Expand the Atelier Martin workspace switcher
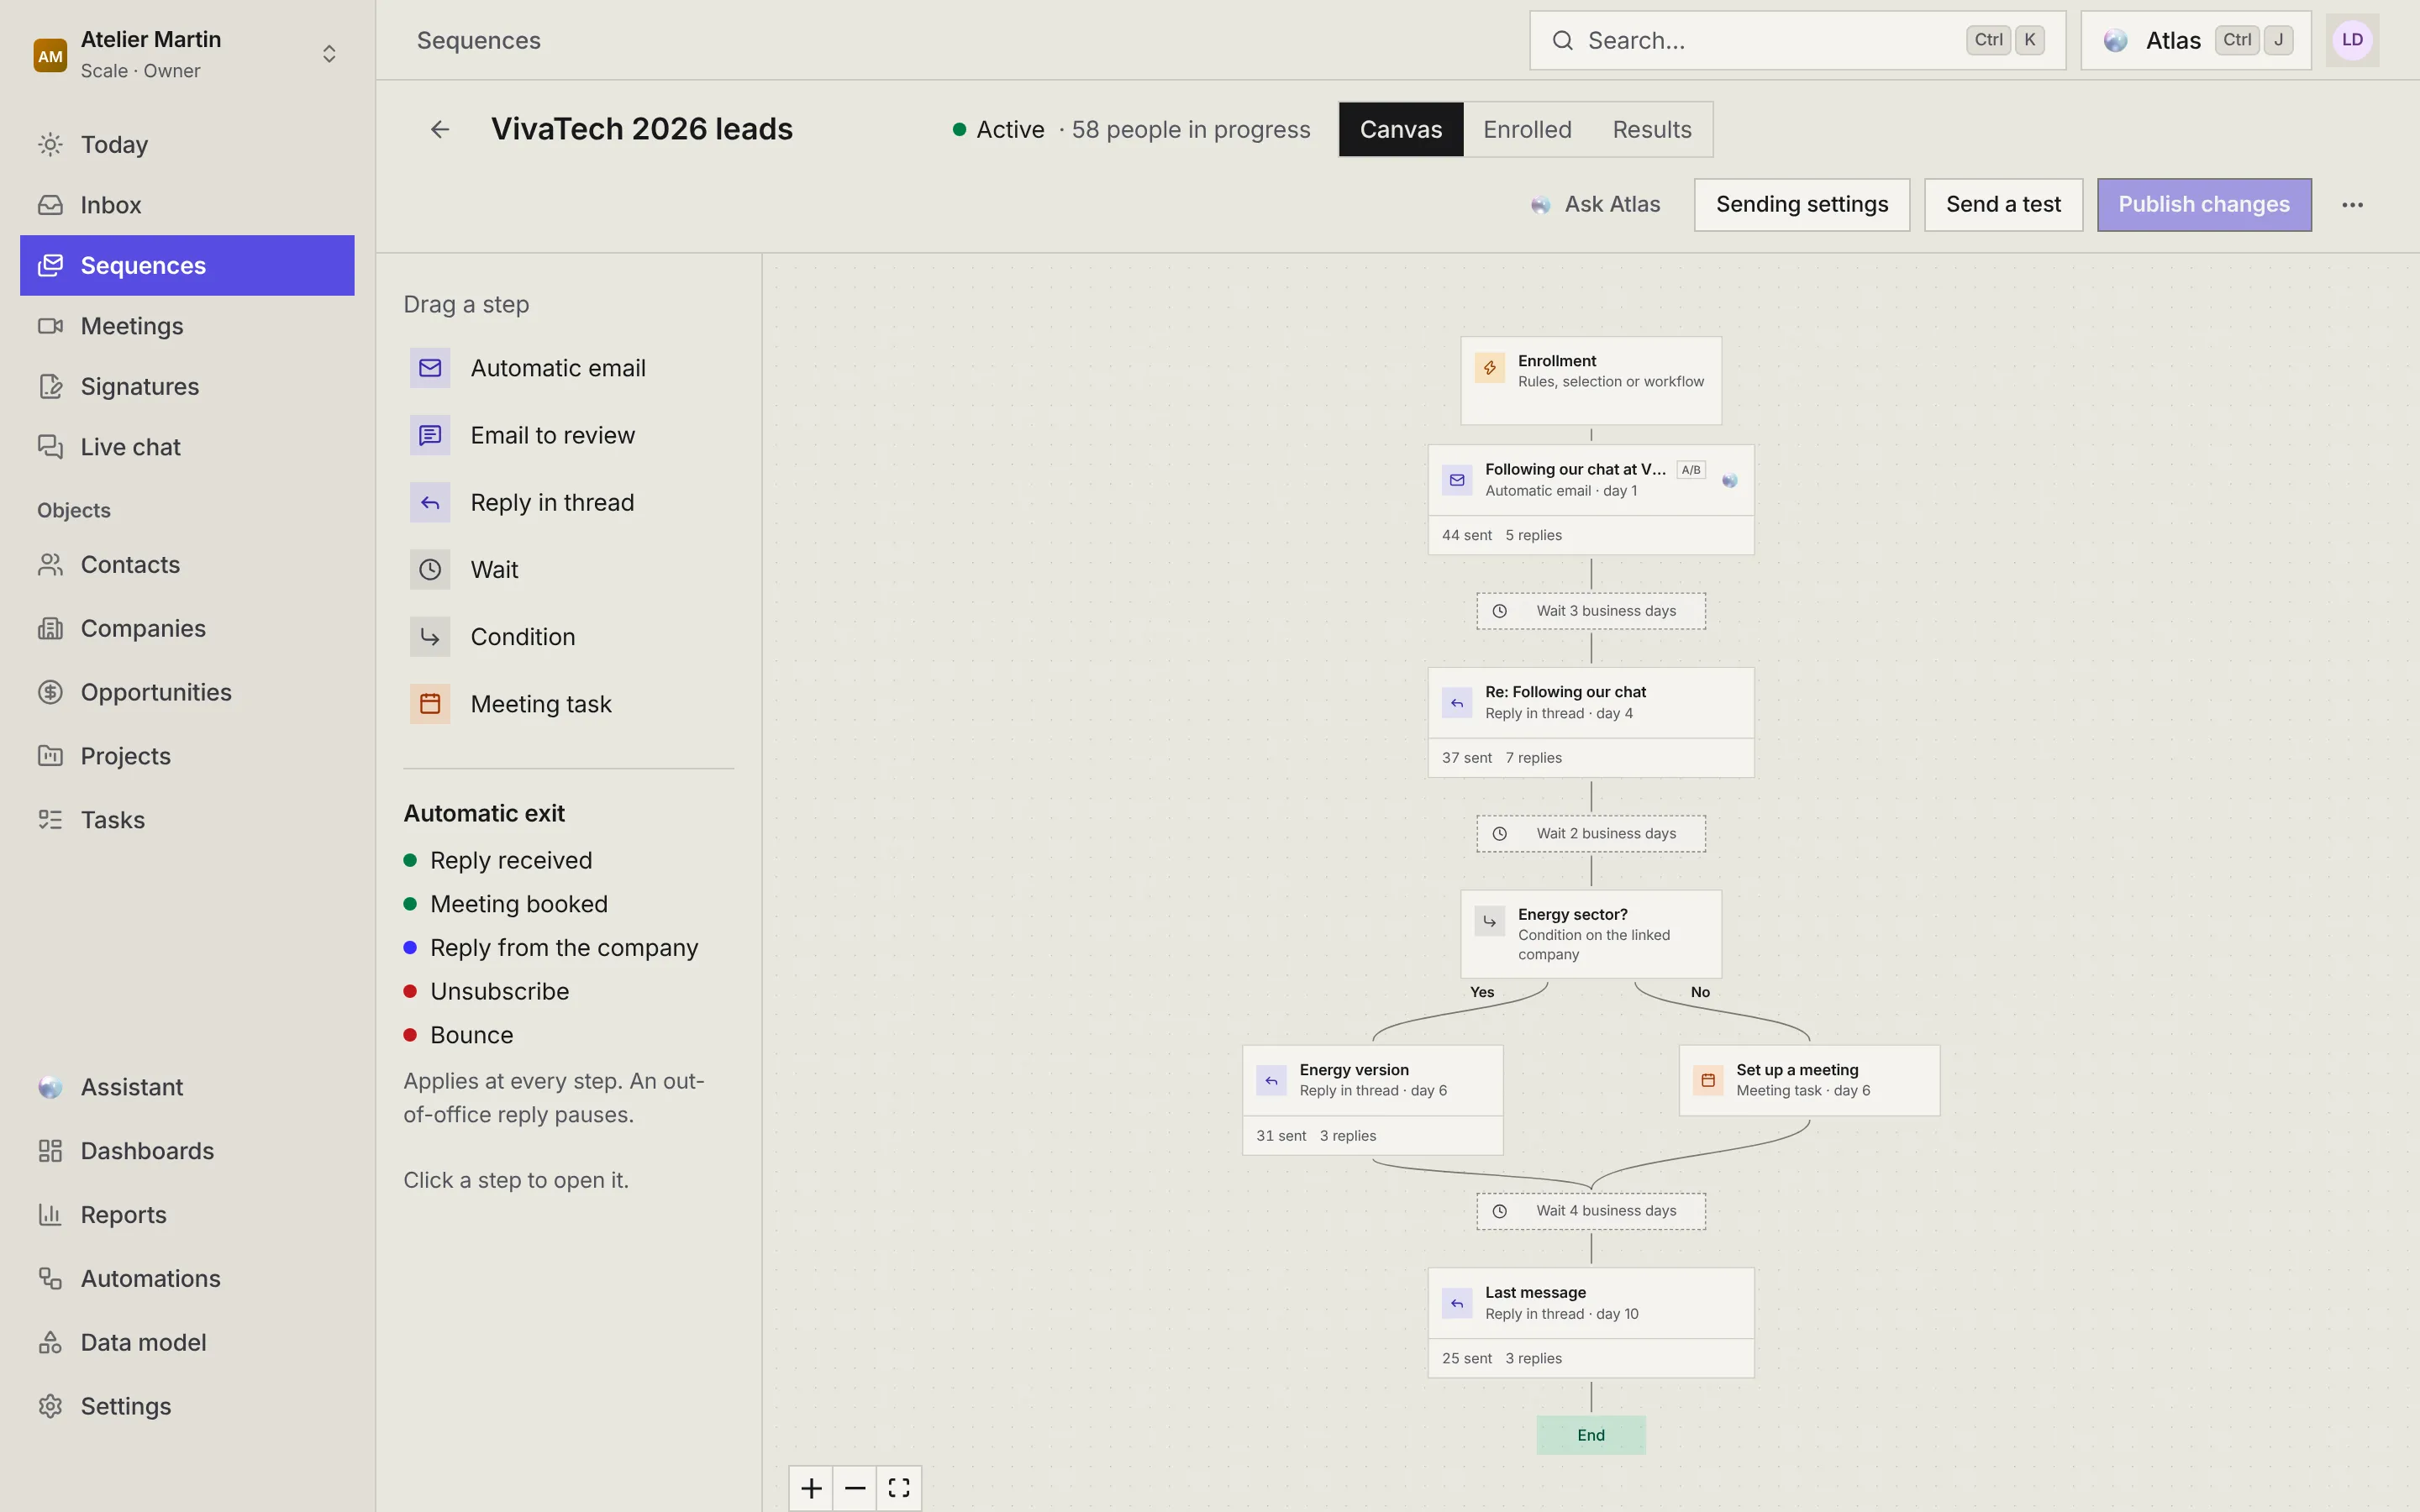Viewport: 2420px width, 1512px height. pos(329,54)
